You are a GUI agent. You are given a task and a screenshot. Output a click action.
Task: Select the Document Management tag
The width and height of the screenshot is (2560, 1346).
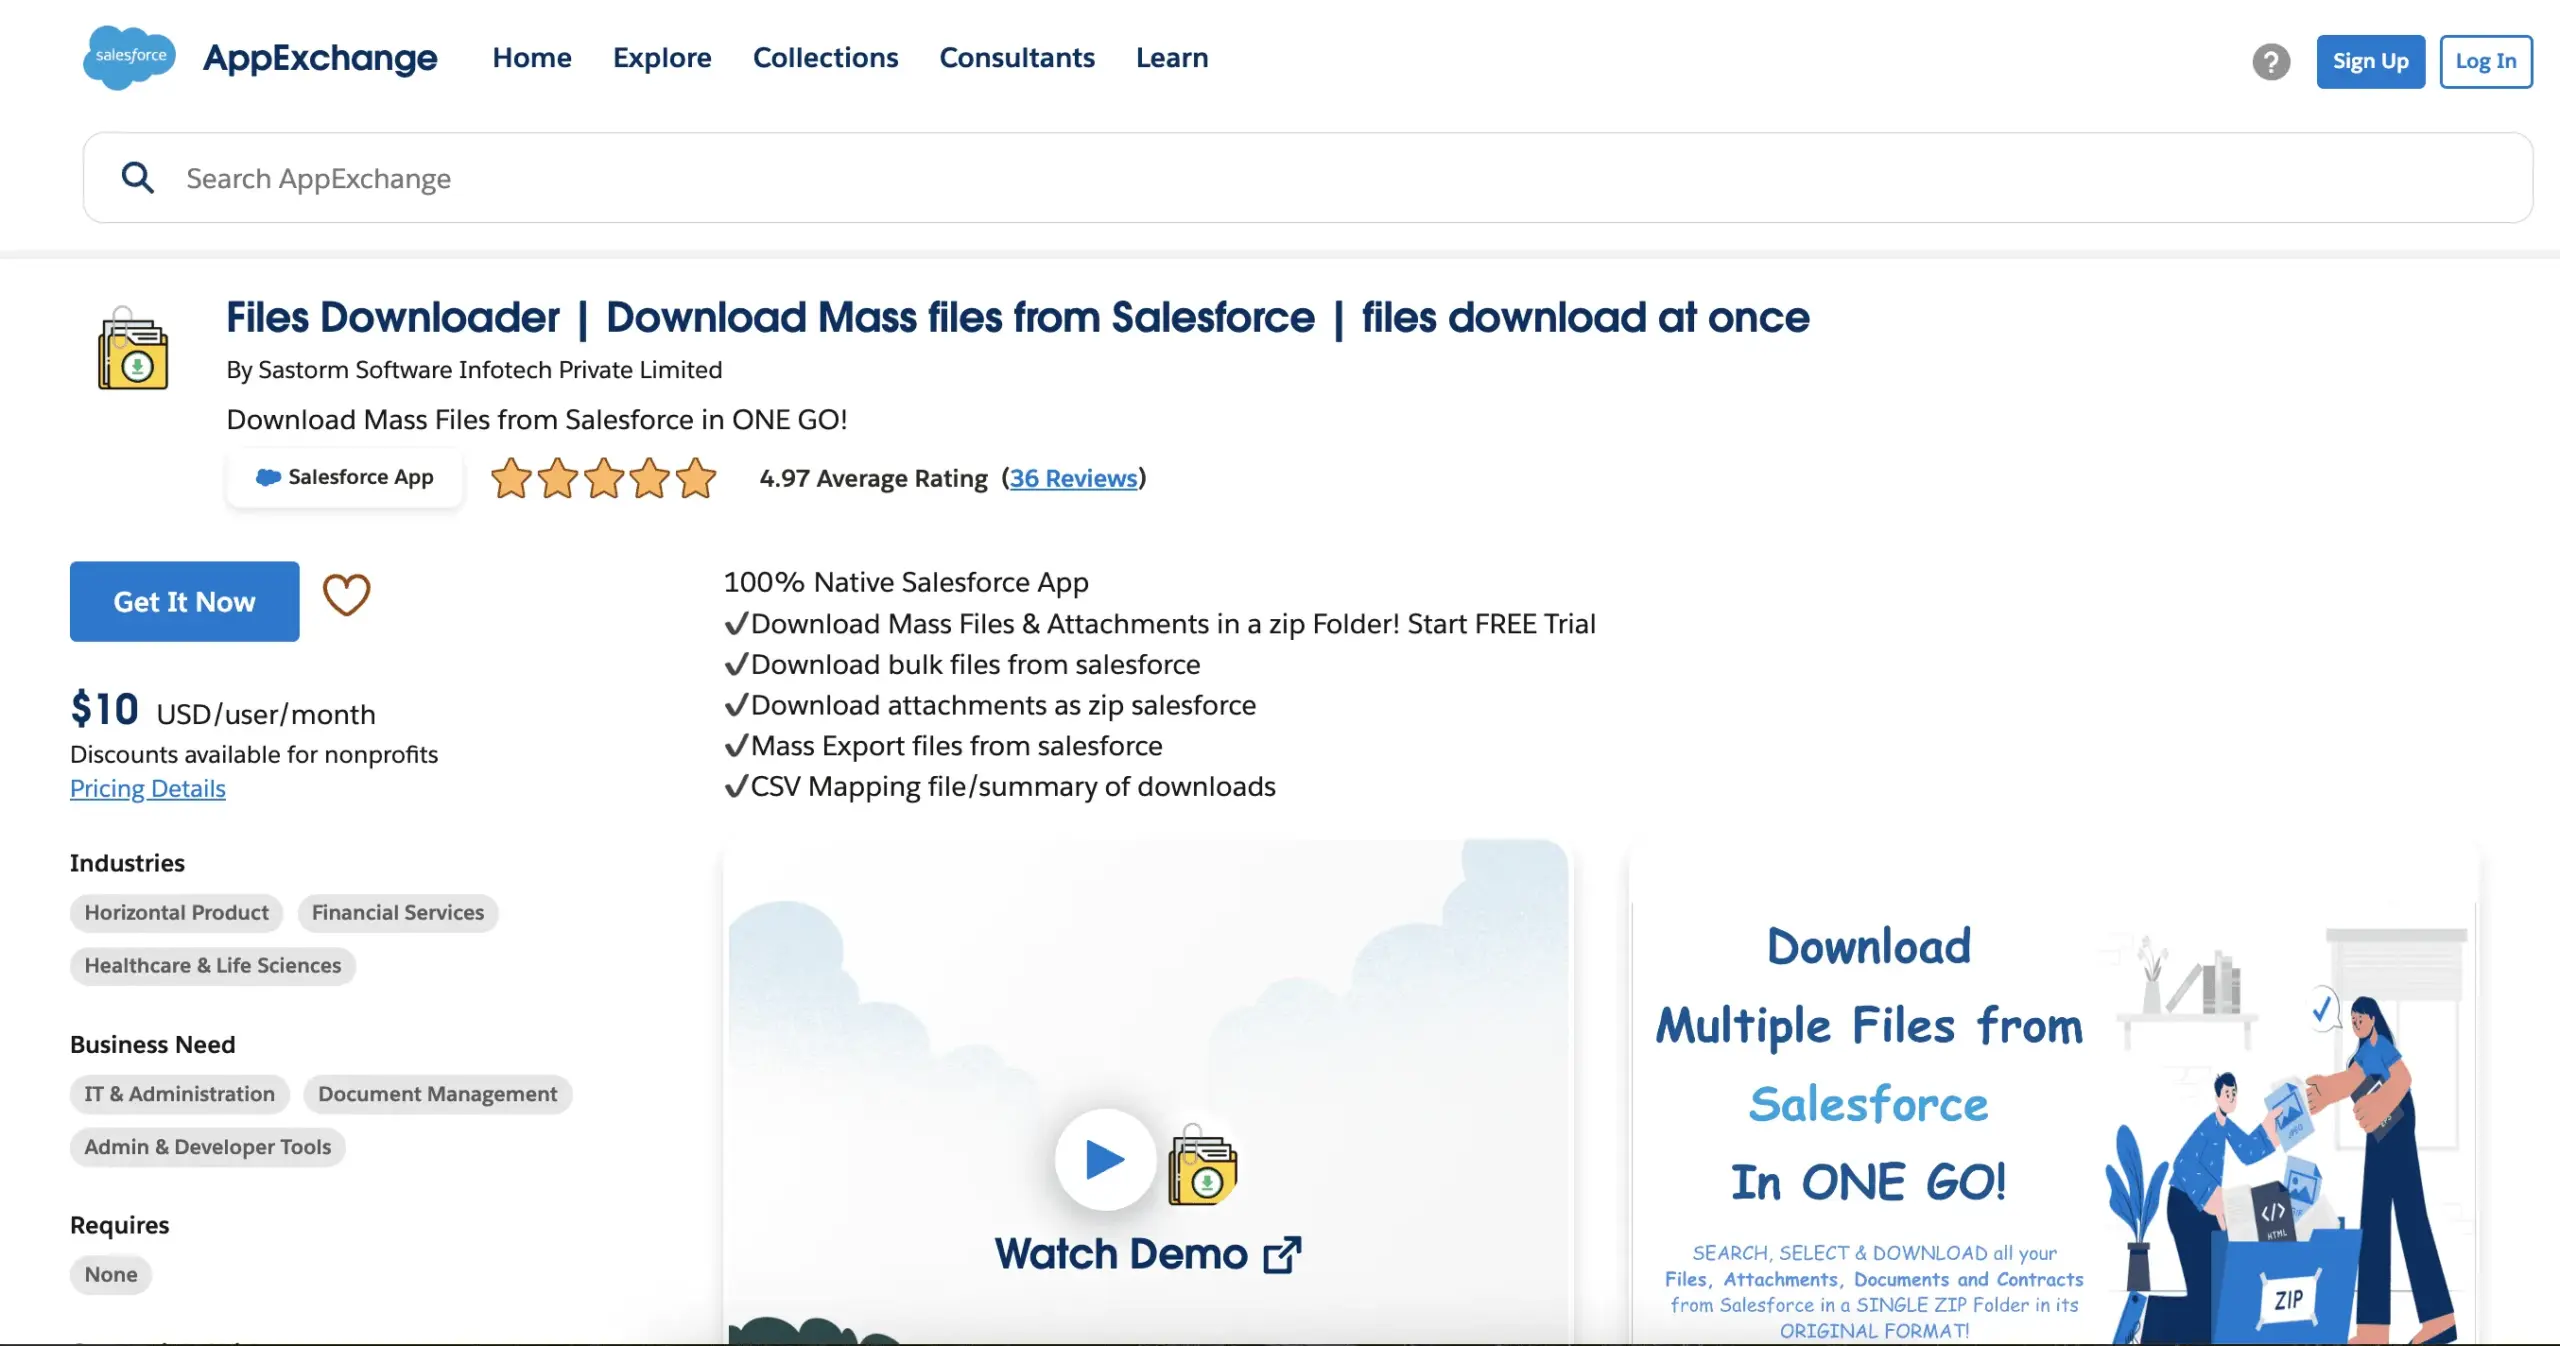[x=437, y=1094]
